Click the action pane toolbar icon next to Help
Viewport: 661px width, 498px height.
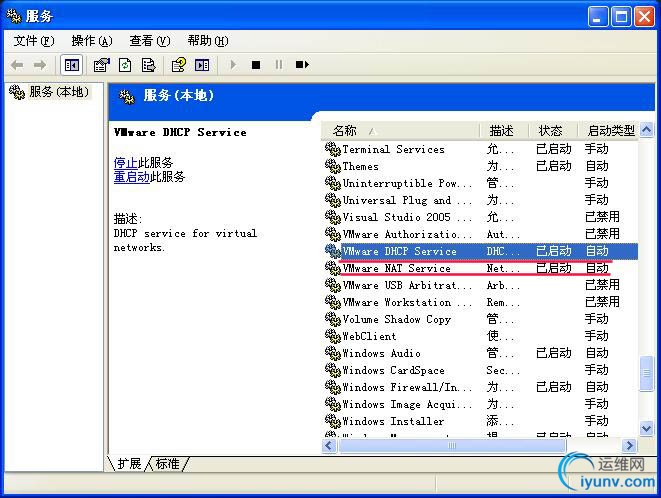pyautogui.click(x=202, y=65)
